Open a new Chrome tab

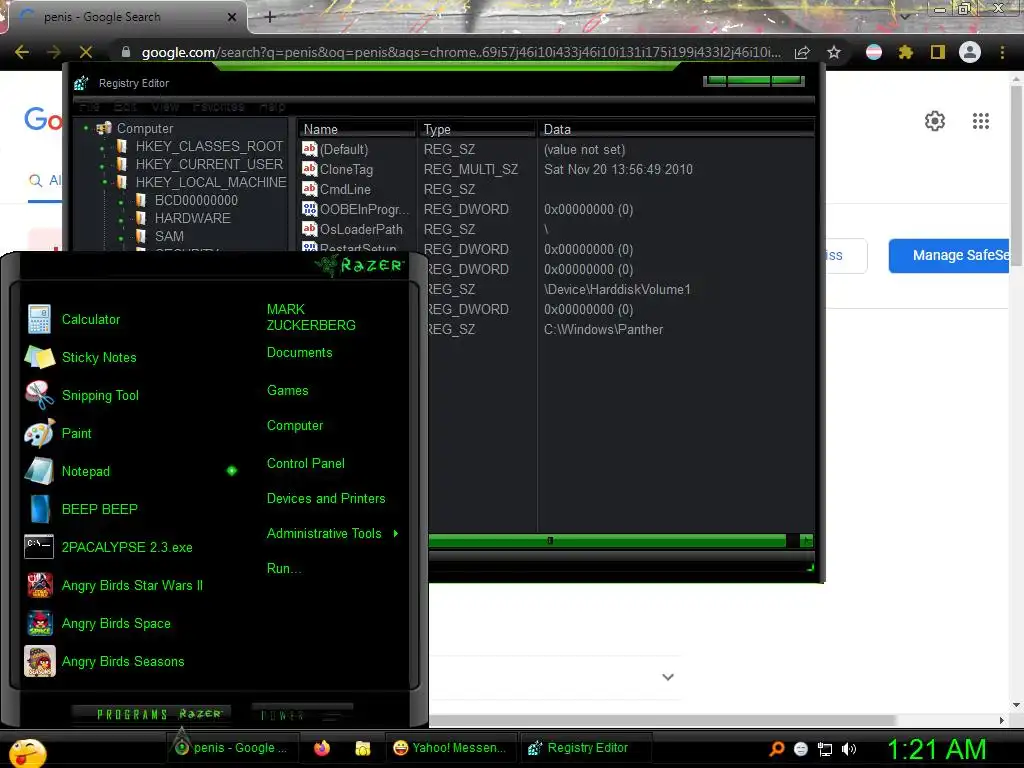pos(270,17)
